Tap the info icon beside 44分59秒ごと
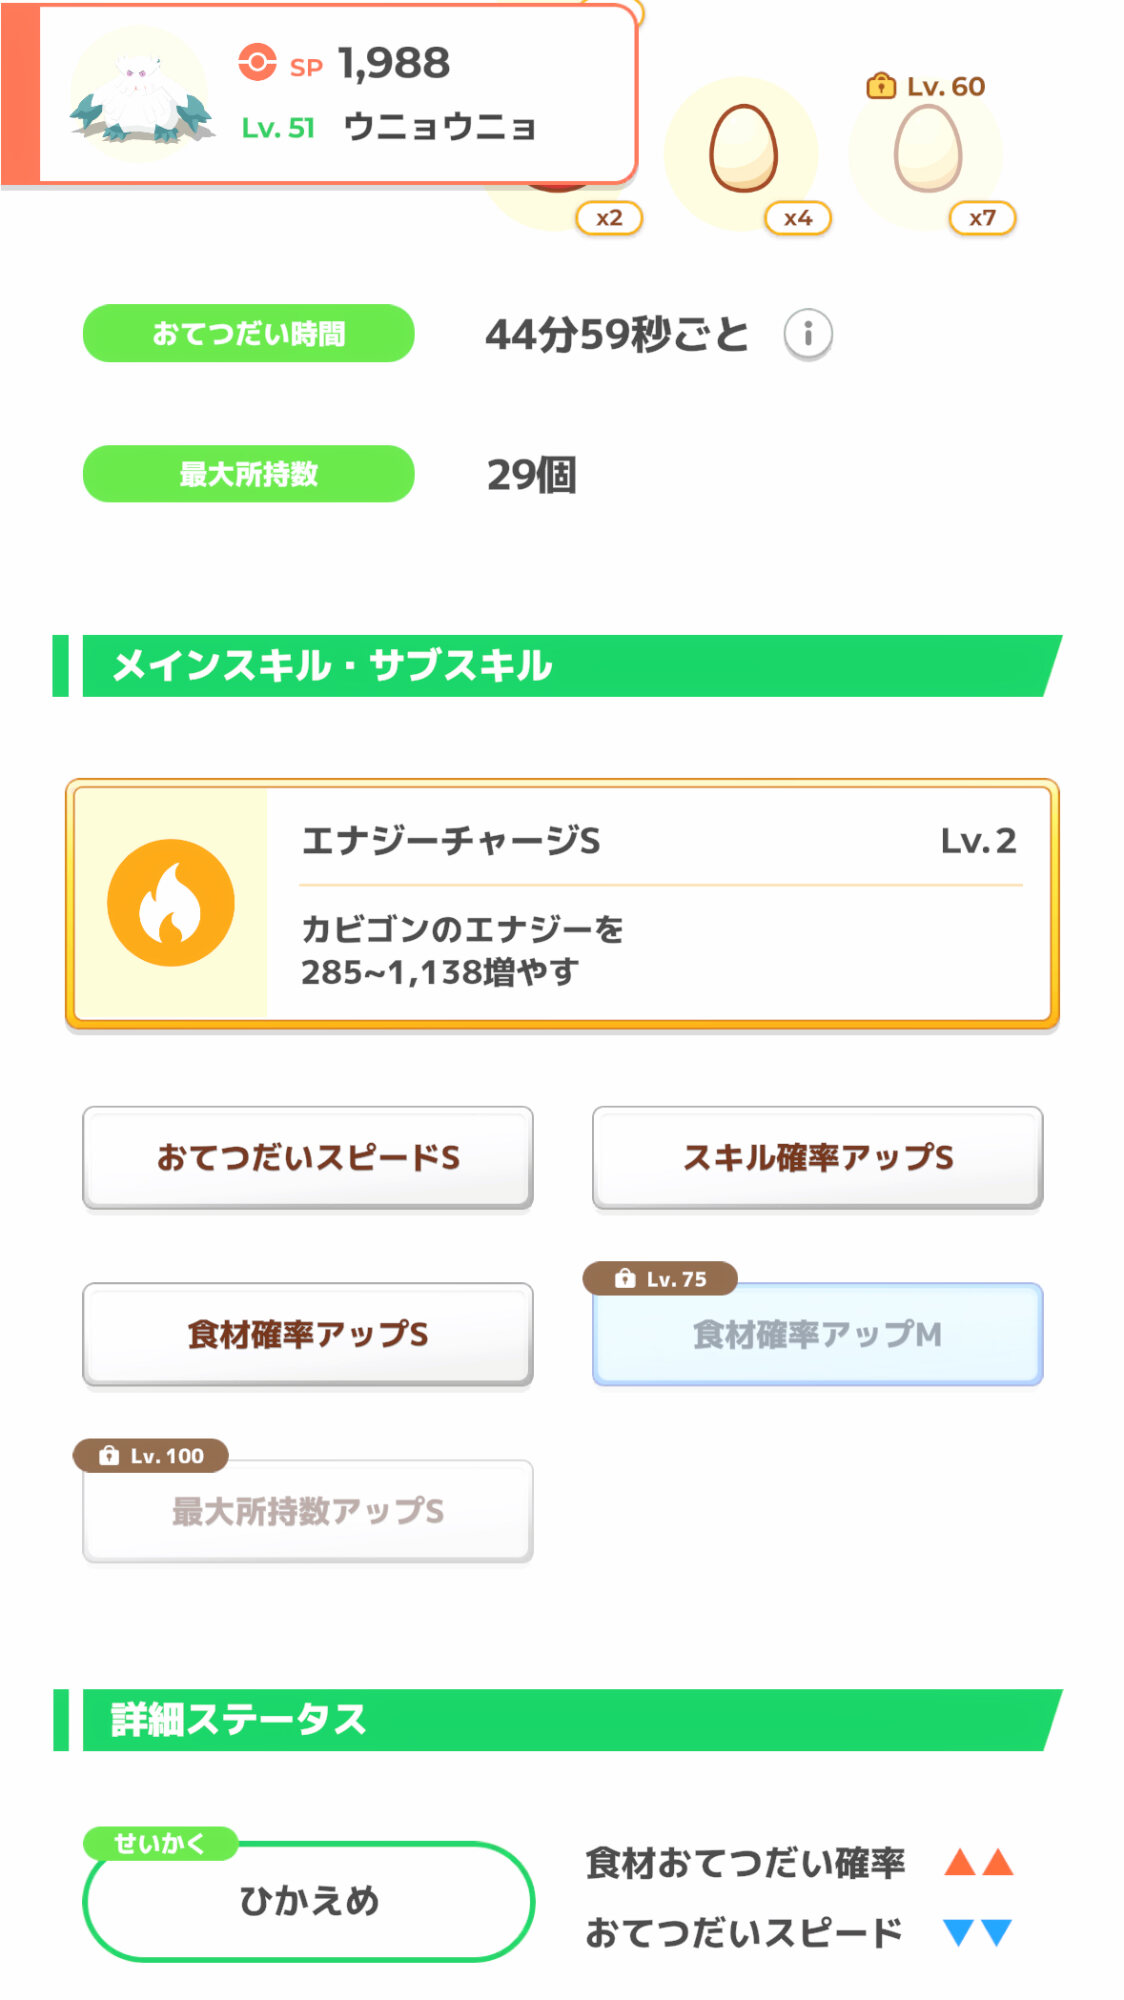1124x2000 pixels. (x=807, y=334)
